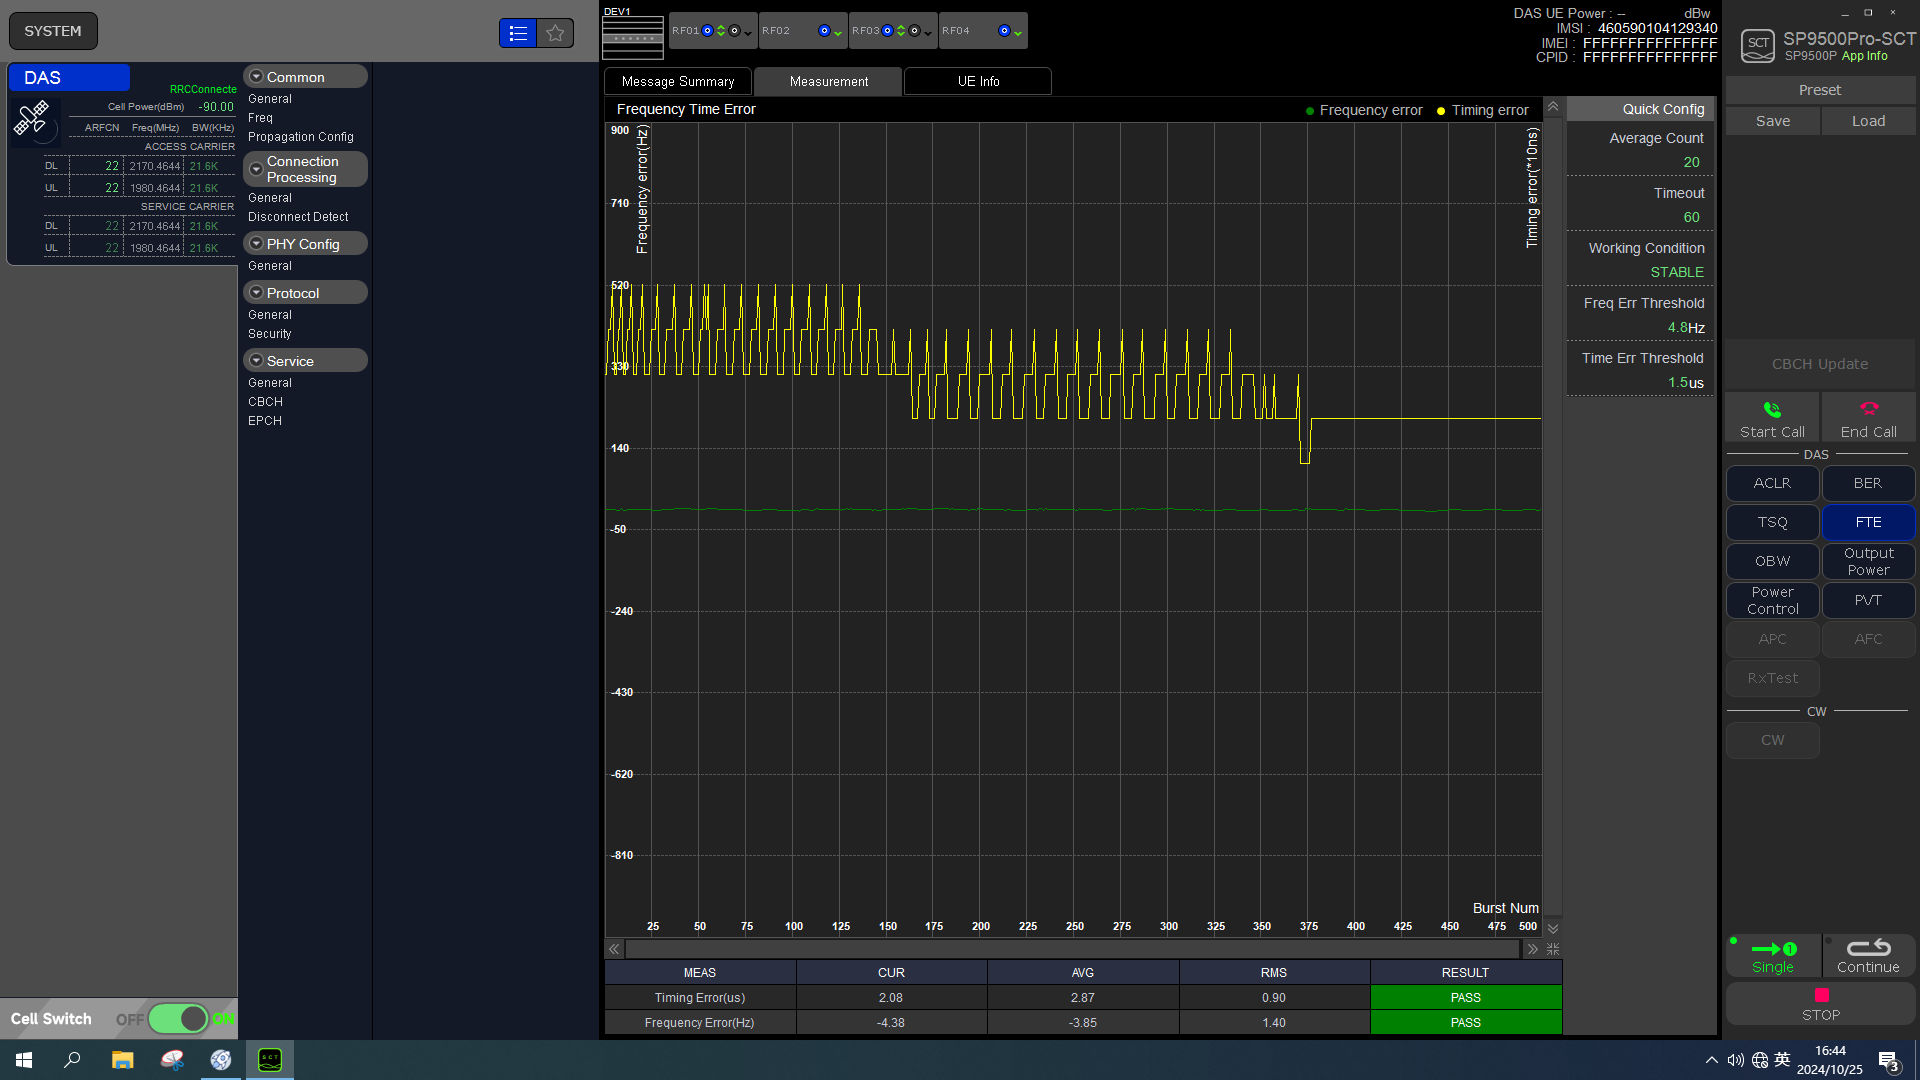Image resolution: width=1920 pixels, height=1080 pixels.
Task: Click the red End Call phone icon
Action: 1868,408
